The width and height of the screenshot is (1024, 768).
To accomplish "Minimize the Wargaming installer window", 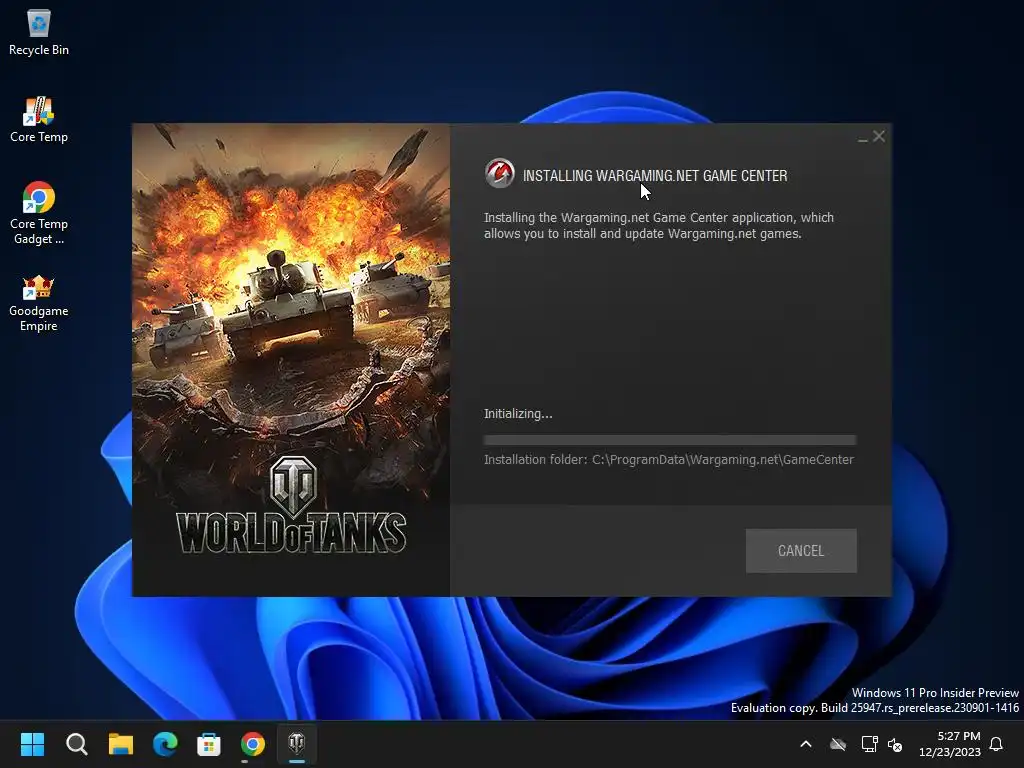I will 863,137.
